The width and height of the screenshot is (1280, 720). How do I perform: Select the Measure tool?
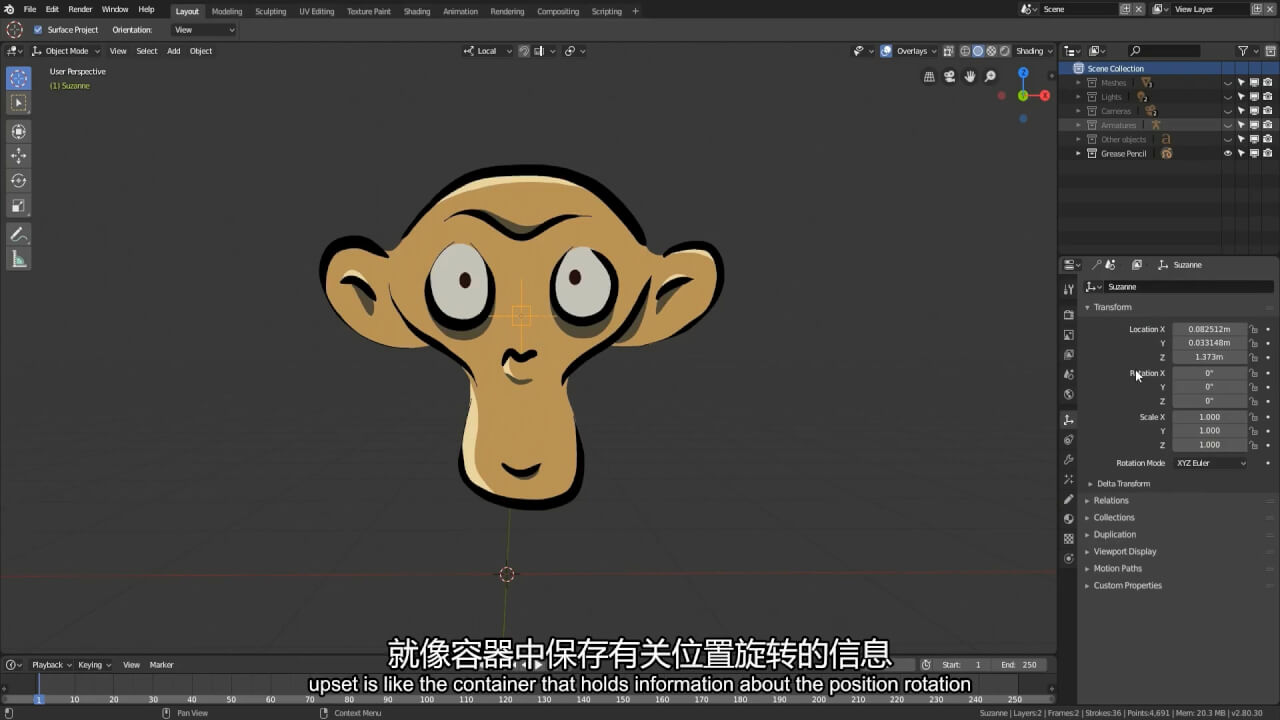tap(18, 259)
